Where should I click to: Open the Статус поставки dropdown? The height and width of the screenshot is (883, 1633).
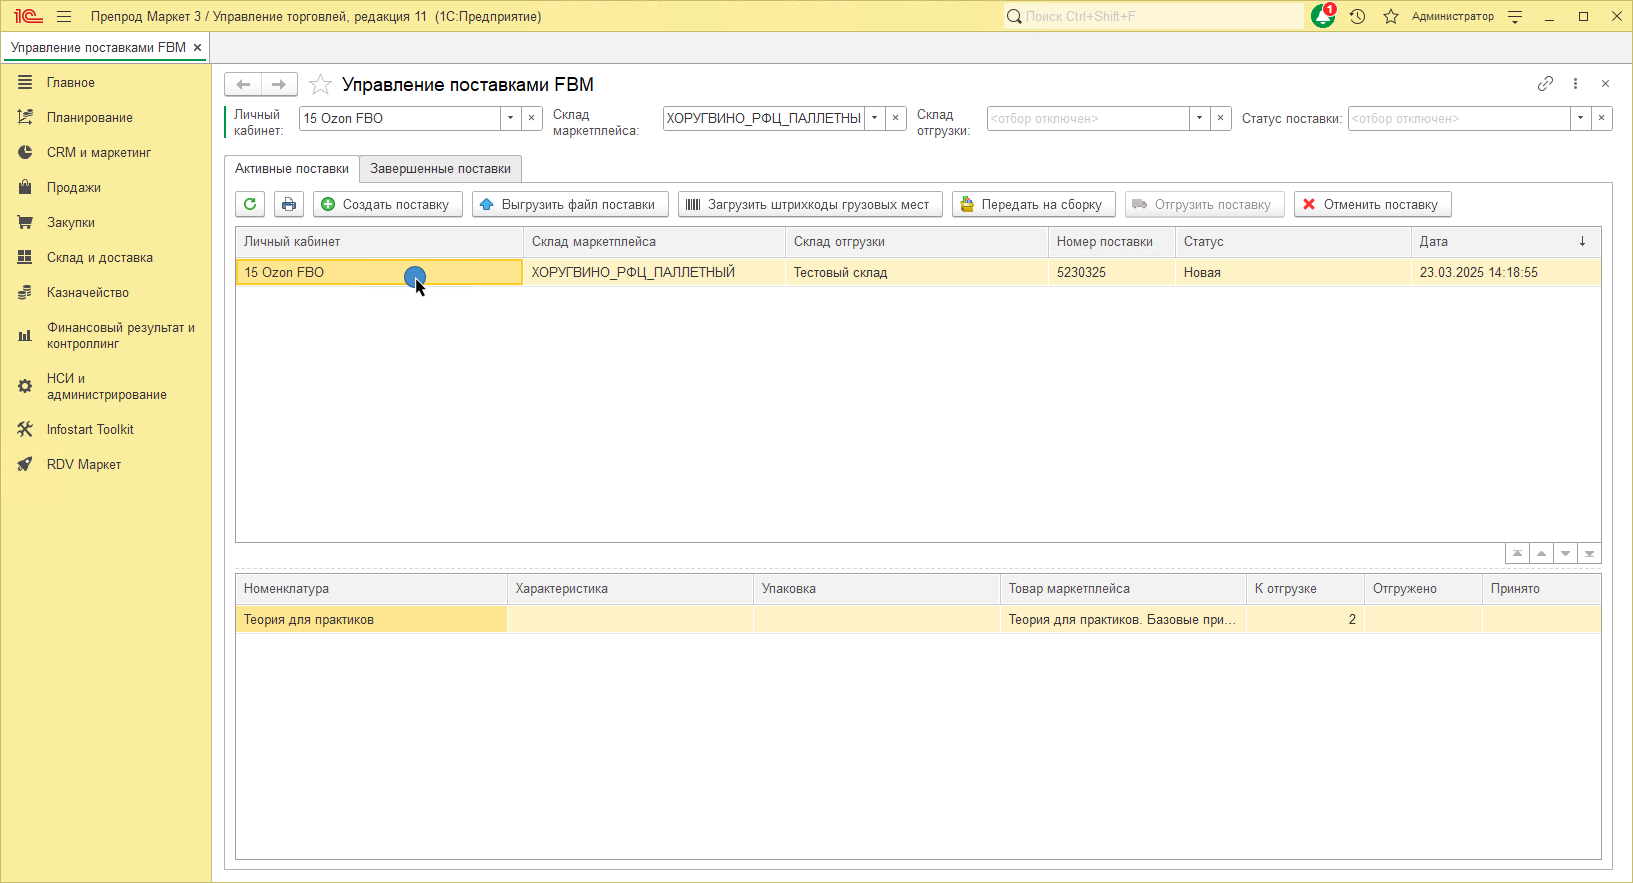tap(1580, 118)
